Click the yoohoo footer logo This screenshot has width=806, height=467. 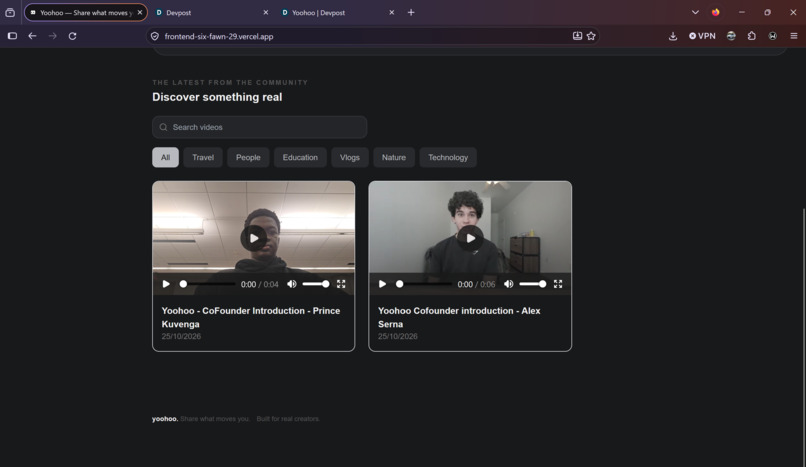(x=165, y=419)
